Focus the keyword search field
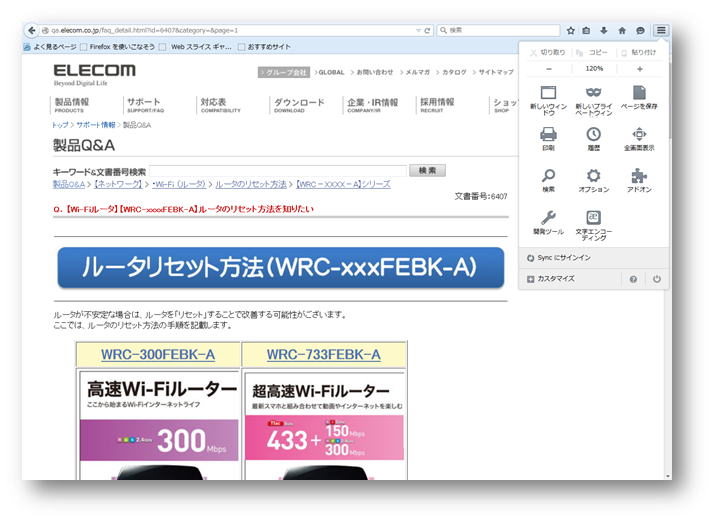Screen dimensions: 714x522 (278, 171)
